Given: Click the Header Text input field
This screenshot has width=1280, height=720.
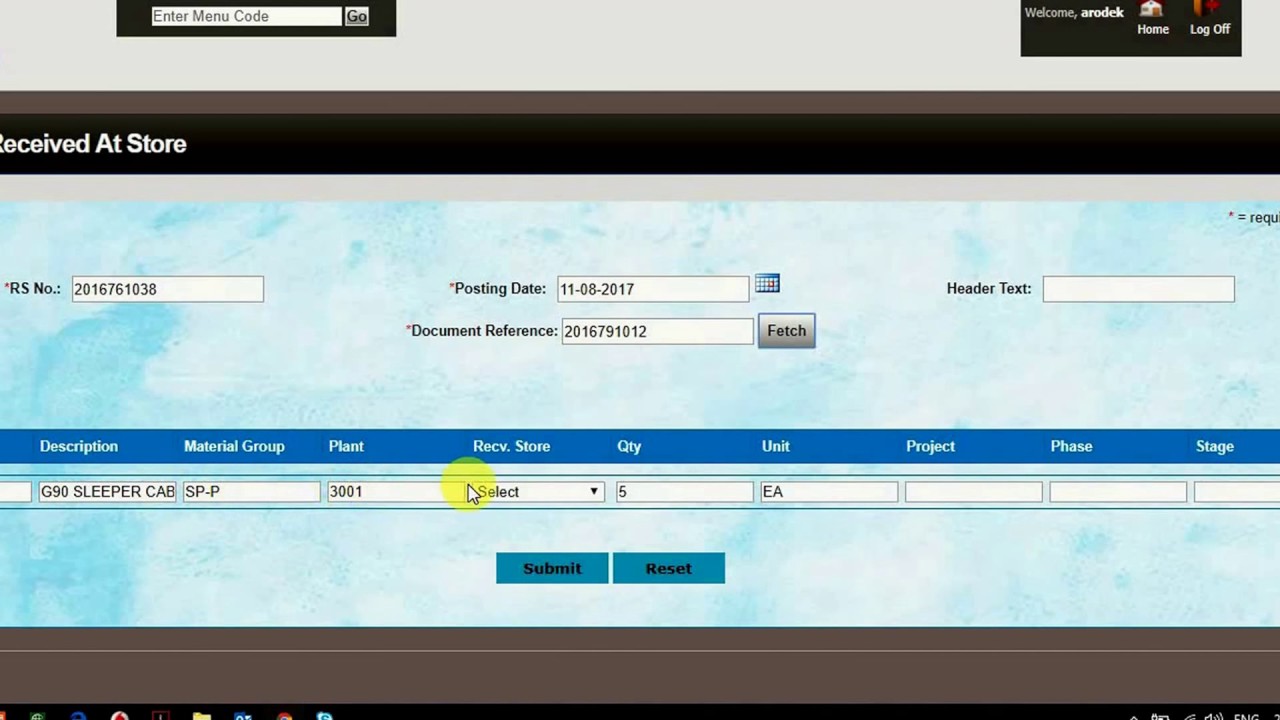Looking at the screenshot, I should (1138, 289).
